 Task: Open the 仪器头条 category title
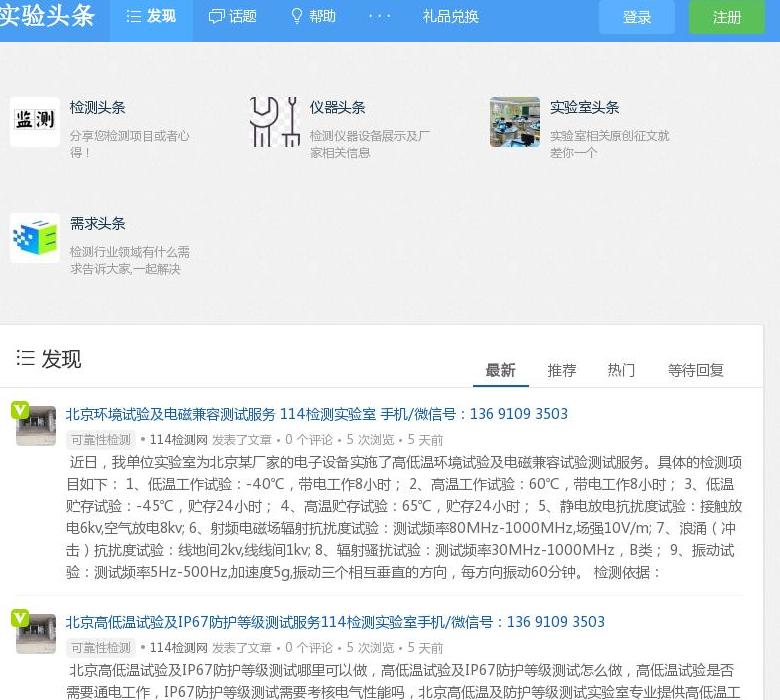pos(338,107)
